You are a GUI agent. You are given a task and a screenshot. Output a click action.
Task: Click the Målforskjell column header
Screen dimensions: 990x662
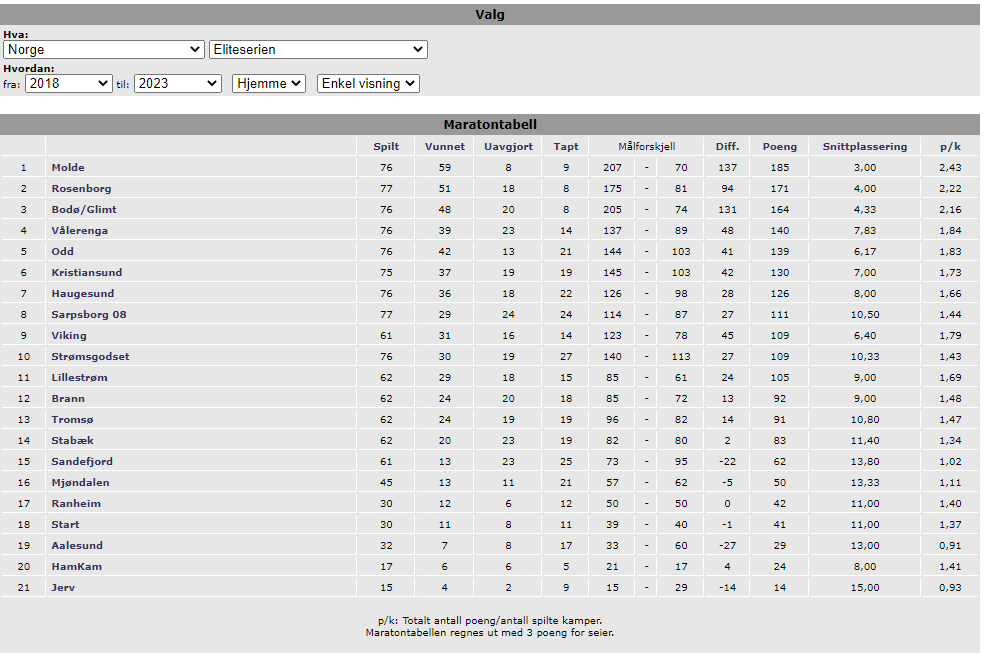point(647,146)
